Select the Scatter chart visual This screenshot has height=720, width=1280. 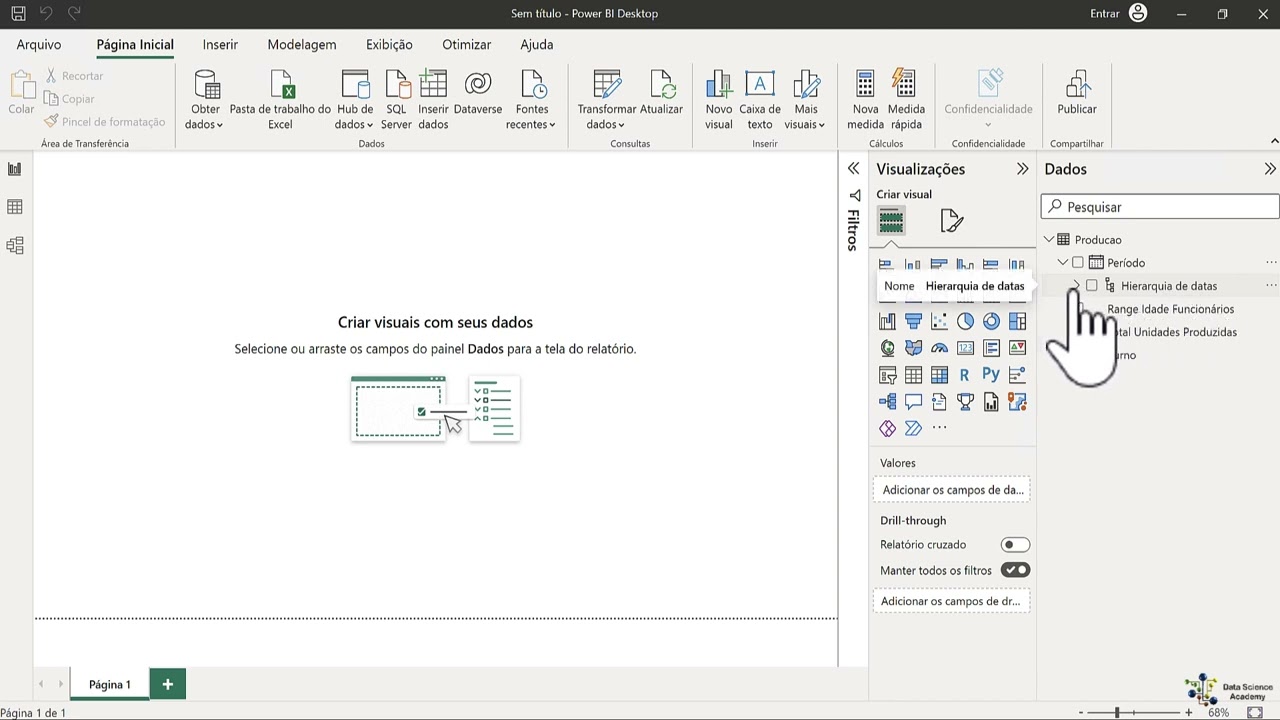[939, 321]
